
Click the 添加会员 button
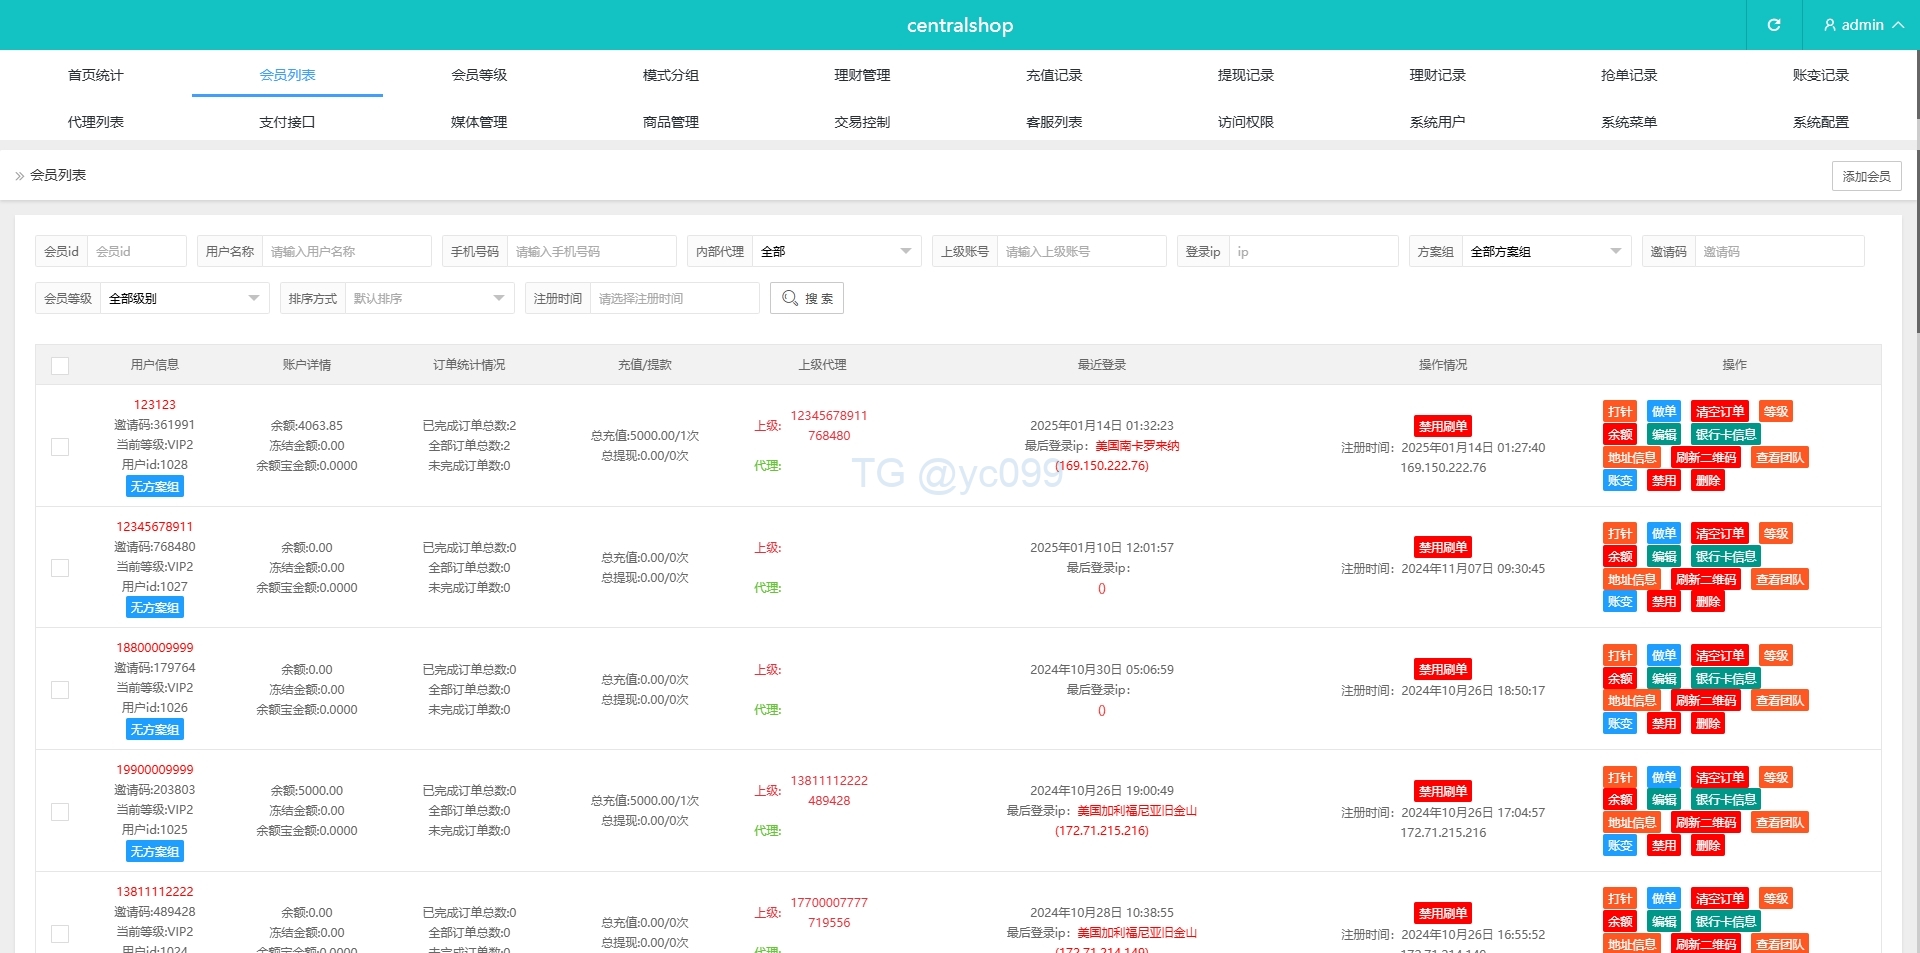(1866, 176)
